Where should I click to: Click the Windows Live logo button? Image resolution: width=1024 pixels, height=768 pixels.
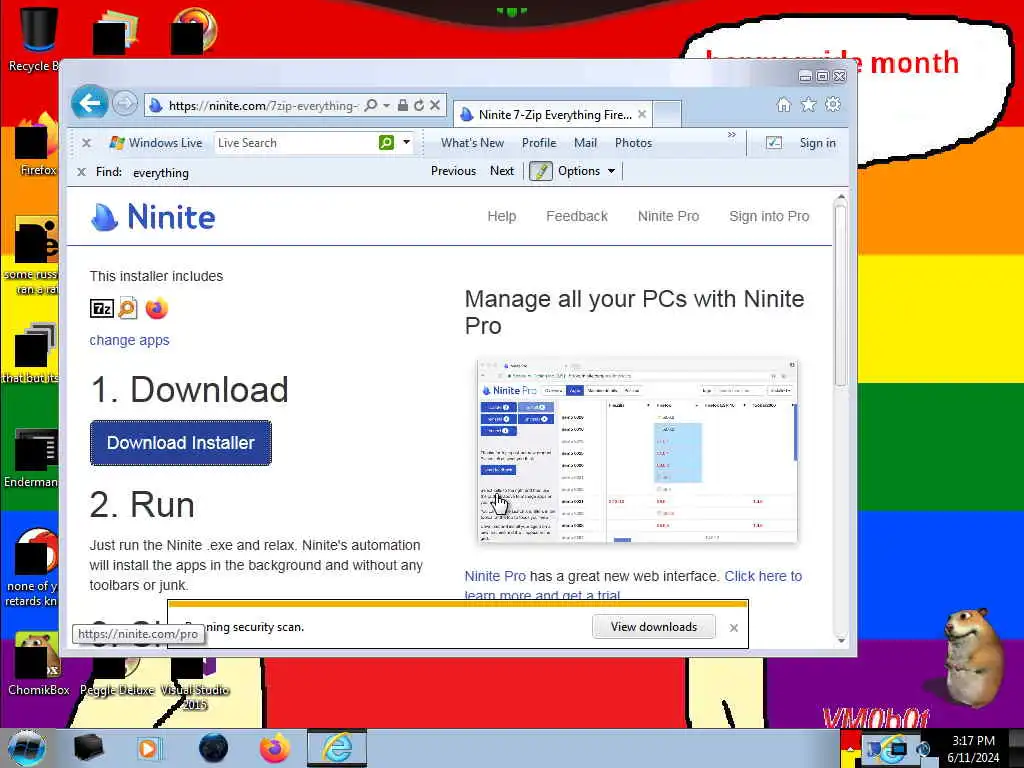[x=156, y=142]
